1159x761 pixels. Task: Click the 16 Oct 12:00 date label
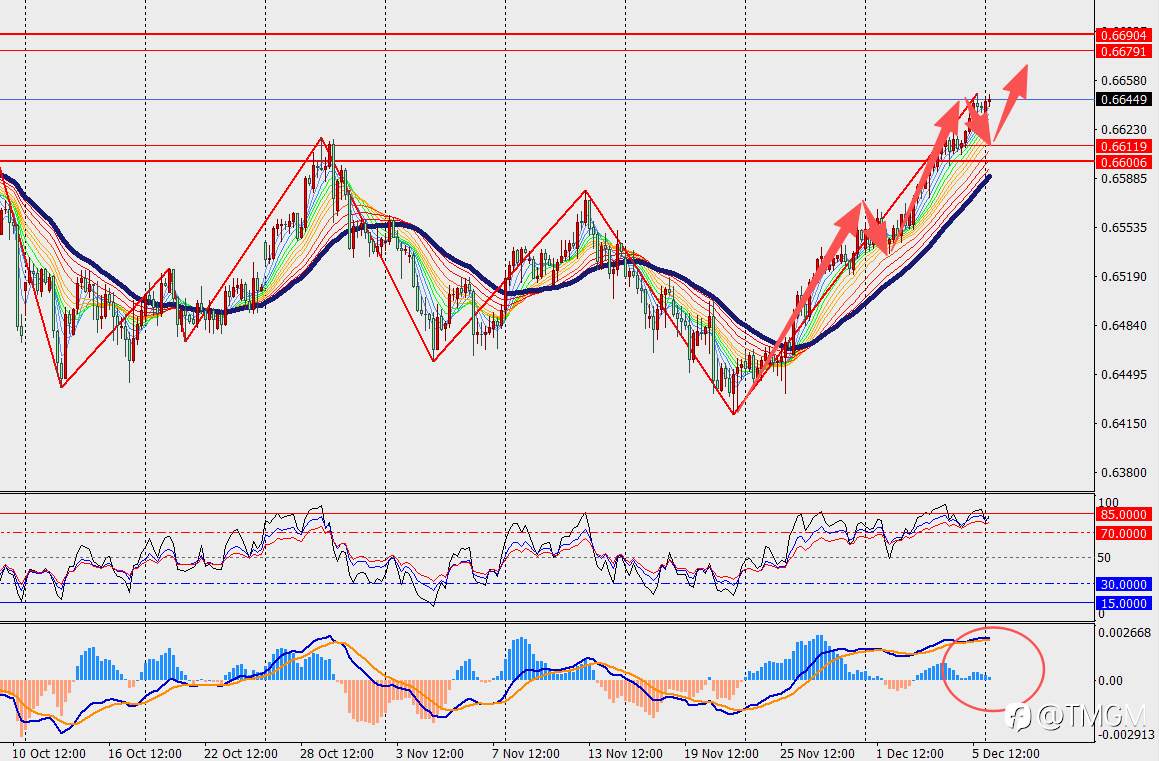click(x=145, y=754)
